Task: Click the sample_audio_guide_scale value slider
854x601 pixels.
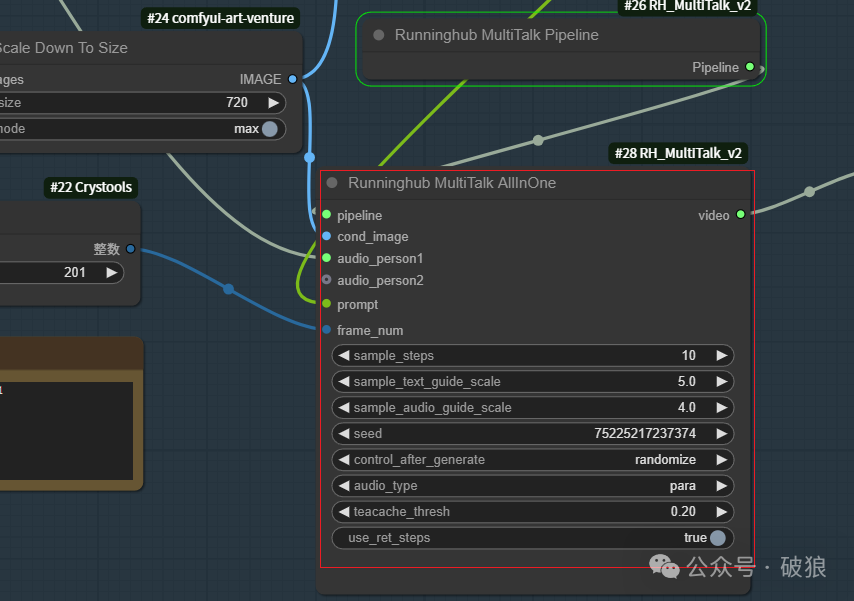Action: pyautogui.click(x=532, y=408)
